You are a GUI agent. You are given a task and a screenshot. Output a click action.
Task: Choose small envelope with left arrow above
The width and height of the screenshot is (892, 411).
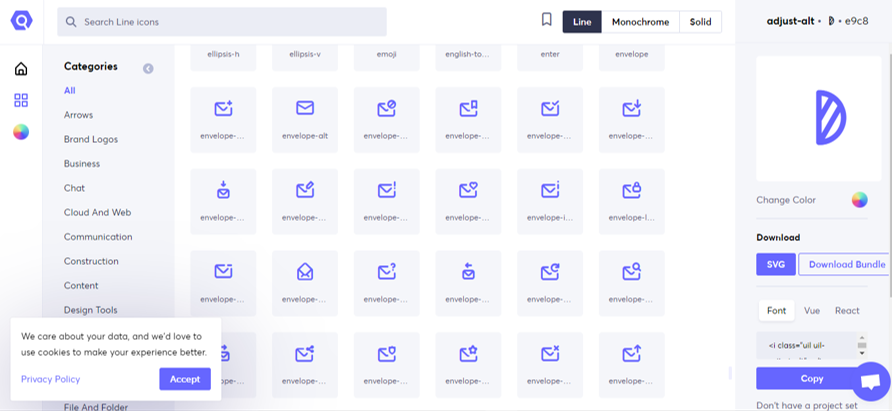(468, 283)
